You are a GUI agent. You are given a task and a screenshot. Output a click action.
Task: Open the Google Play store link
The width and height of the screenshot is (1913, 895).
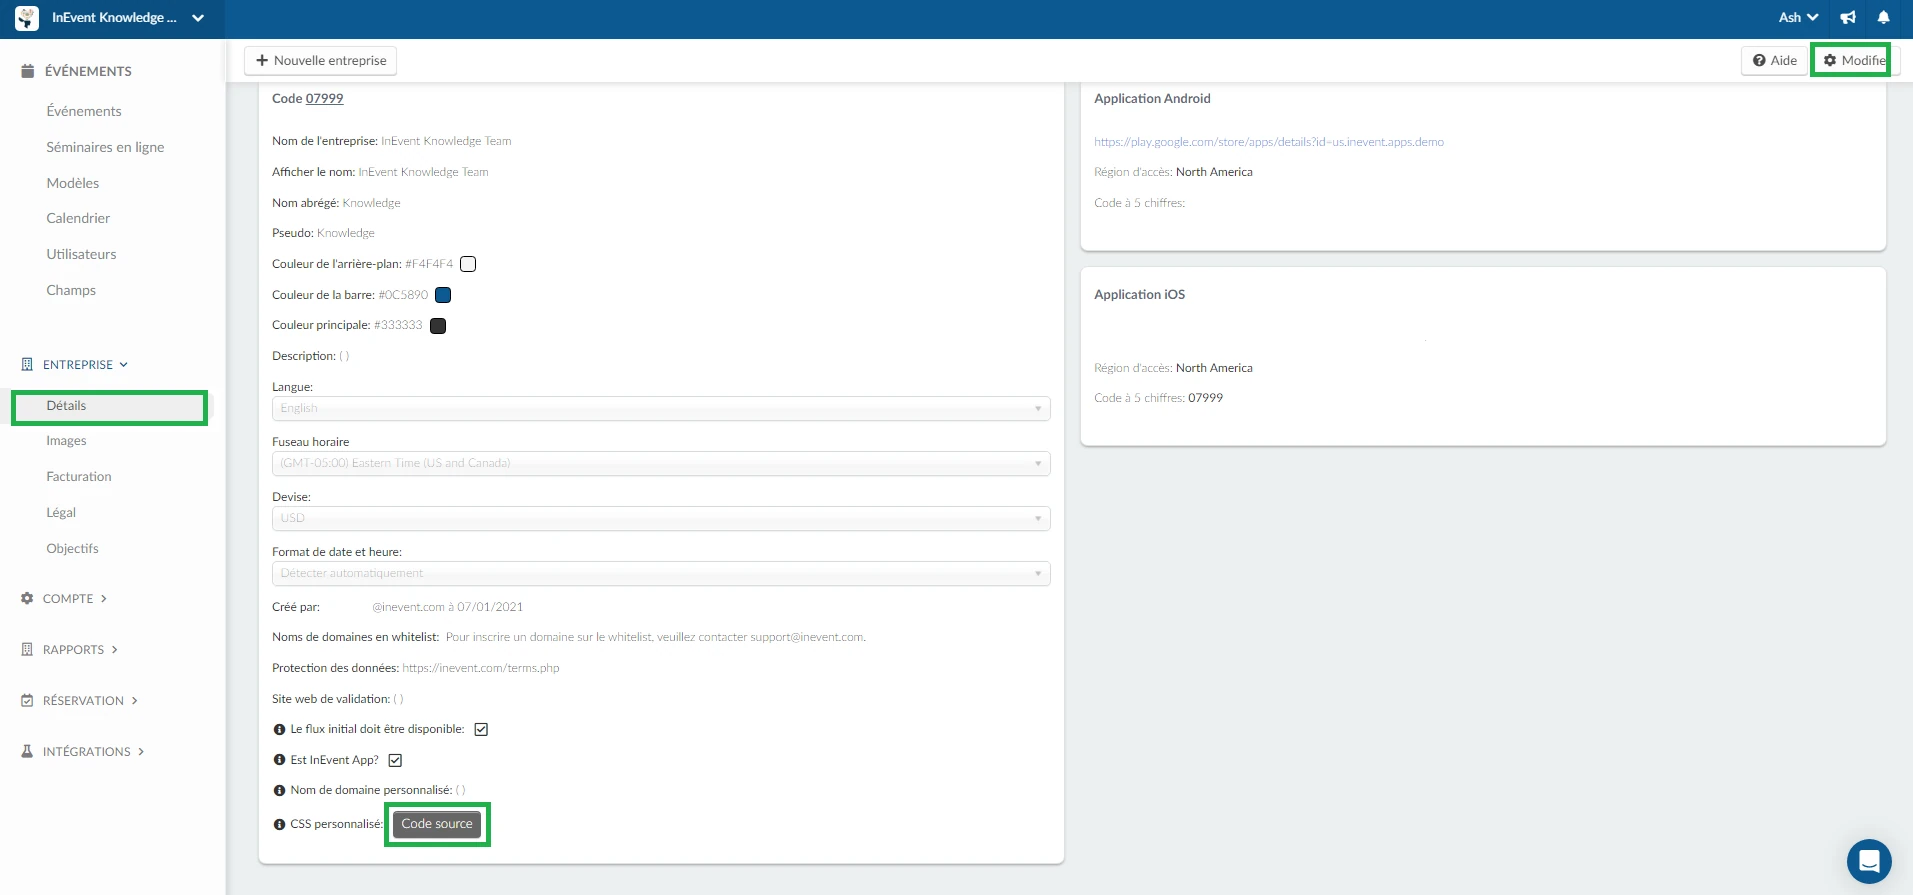[x=1269, y=142]
